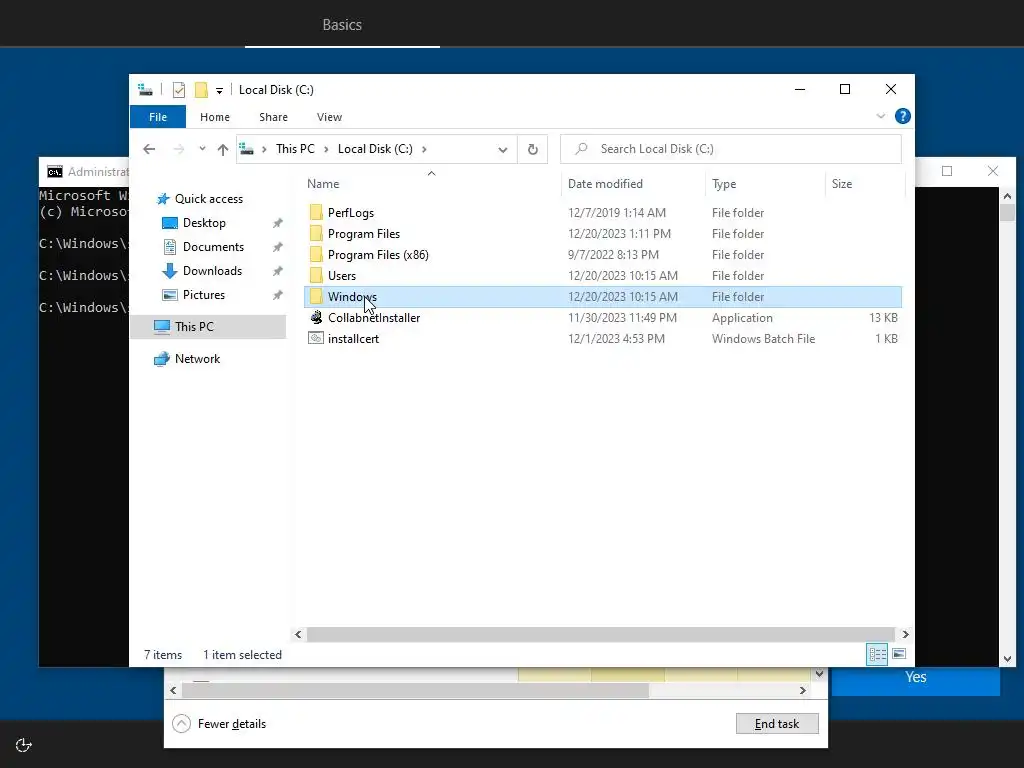Switch to Details view layout icon

point(877,654)
